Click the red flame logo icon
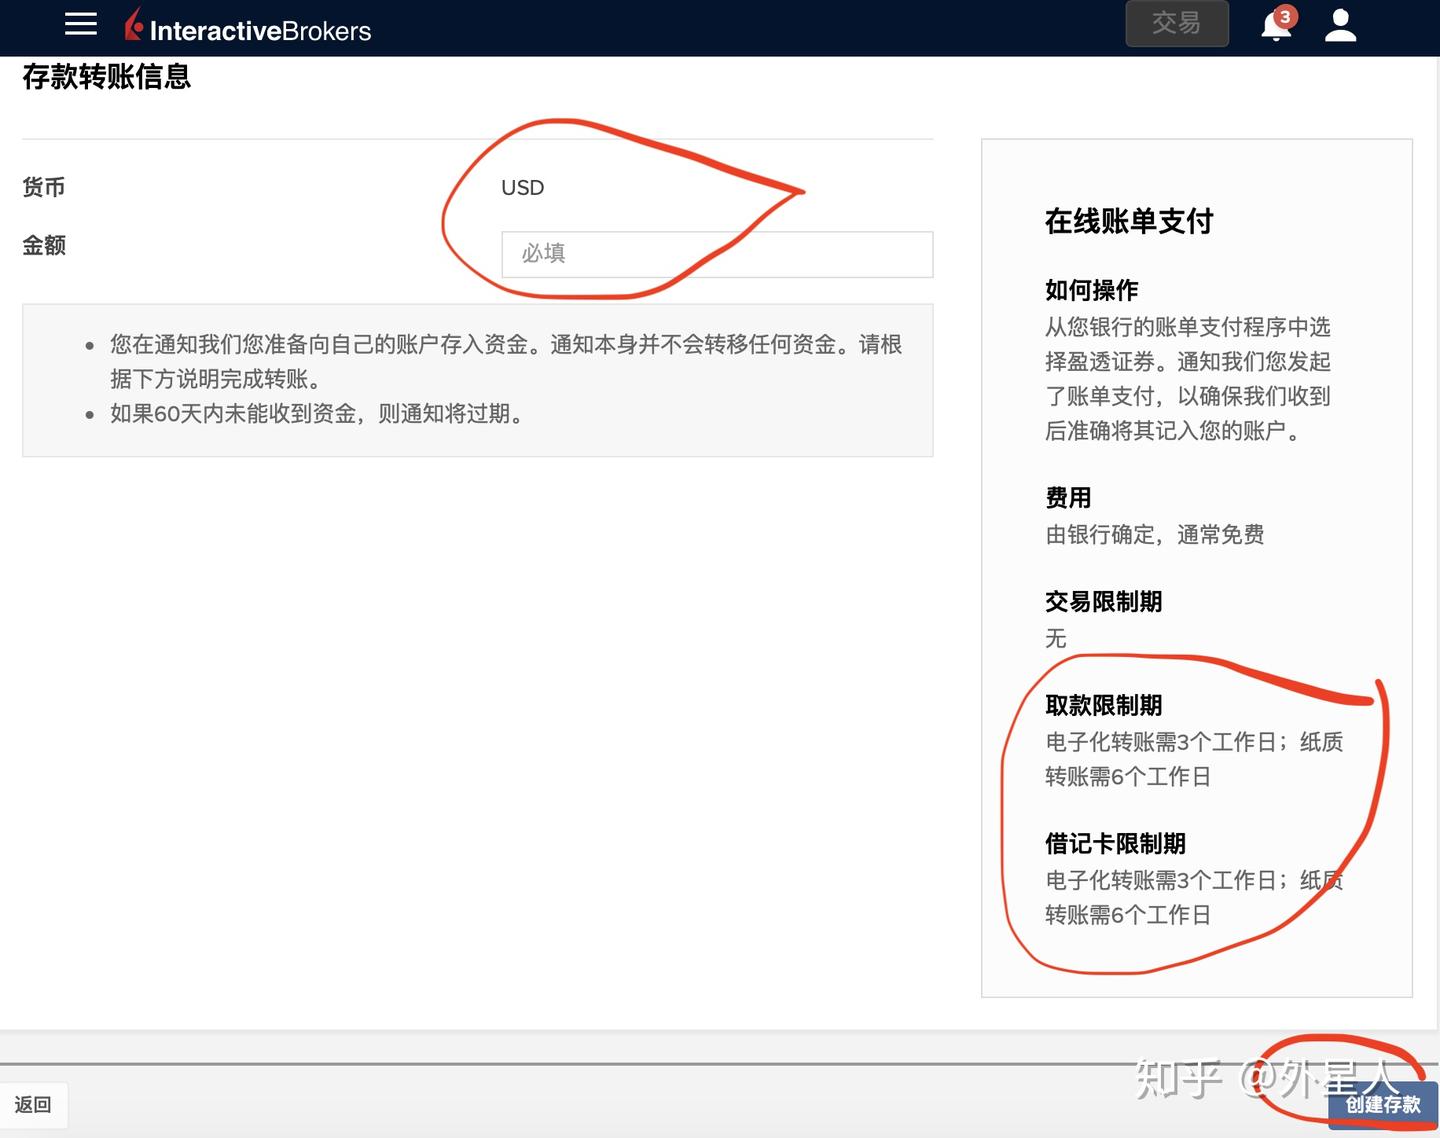The image size is (1440, 1138). pyautogui.click(x=132, y=24)
